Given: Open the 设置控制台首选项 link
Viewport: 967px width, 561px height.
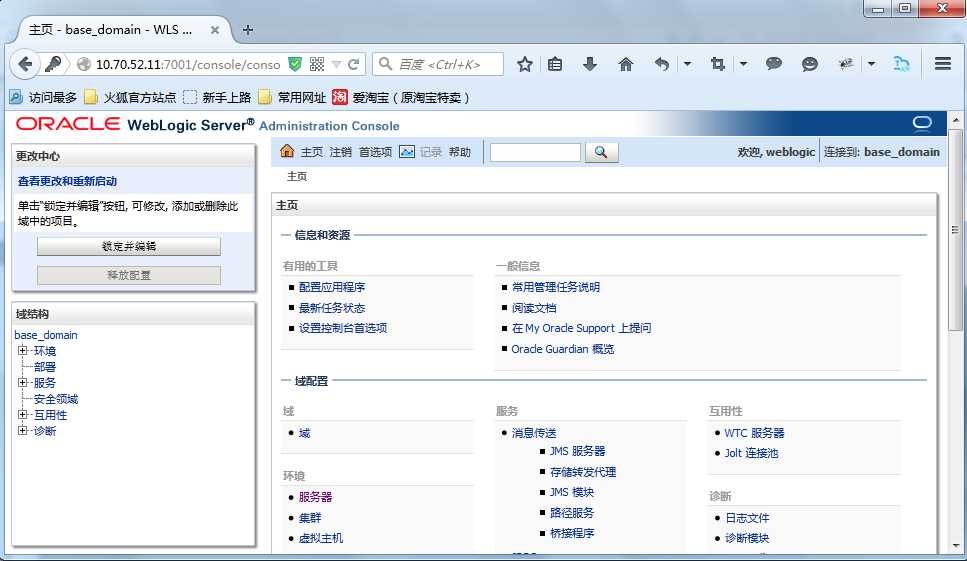Looking at the screenshot, I should click(x=343, y=328).
